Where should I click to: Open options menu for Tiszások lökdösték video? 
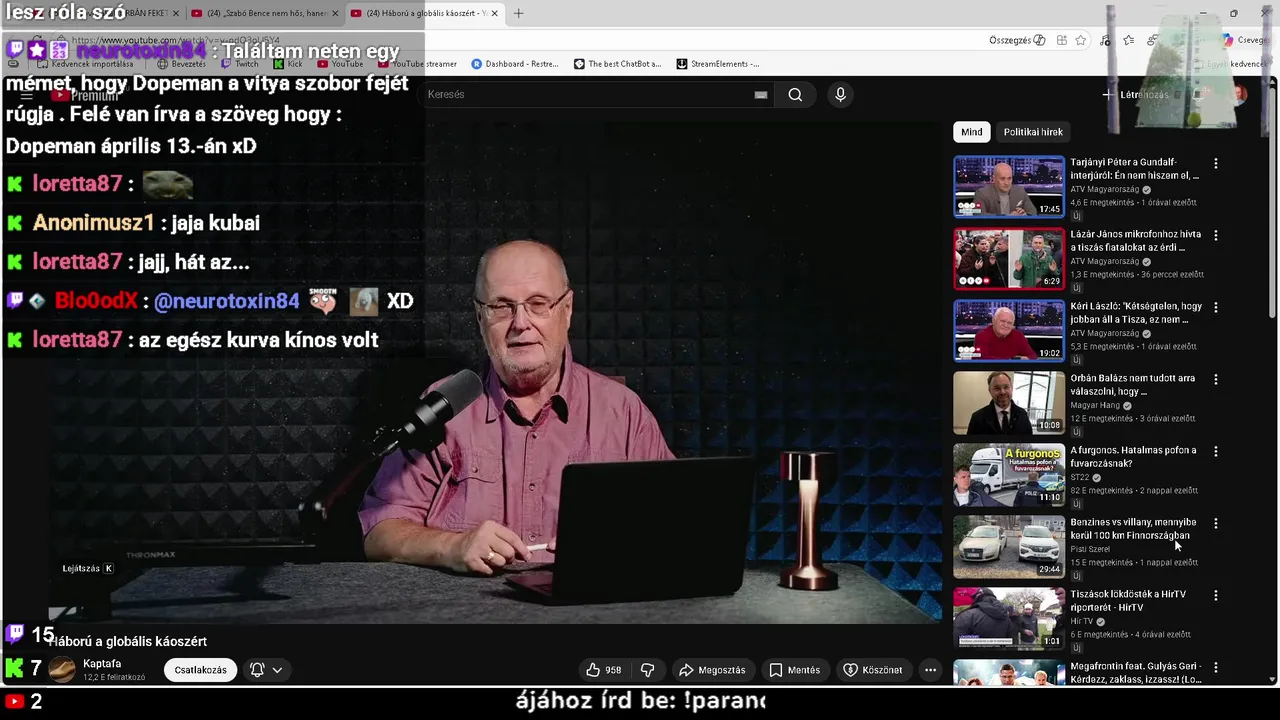click(1216, 595)
